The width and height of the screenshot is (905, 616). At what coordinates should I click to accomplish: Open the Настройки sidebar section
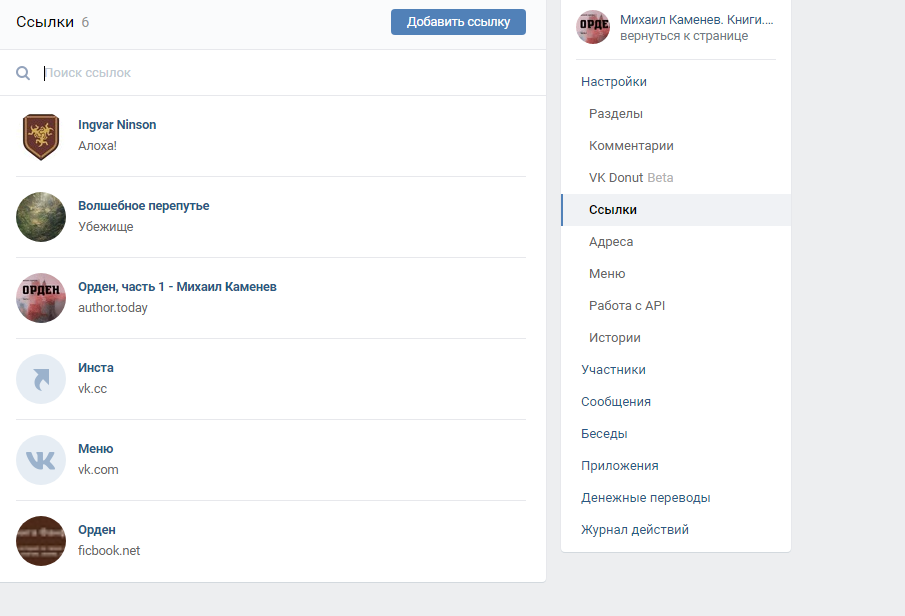pos(614,82)
